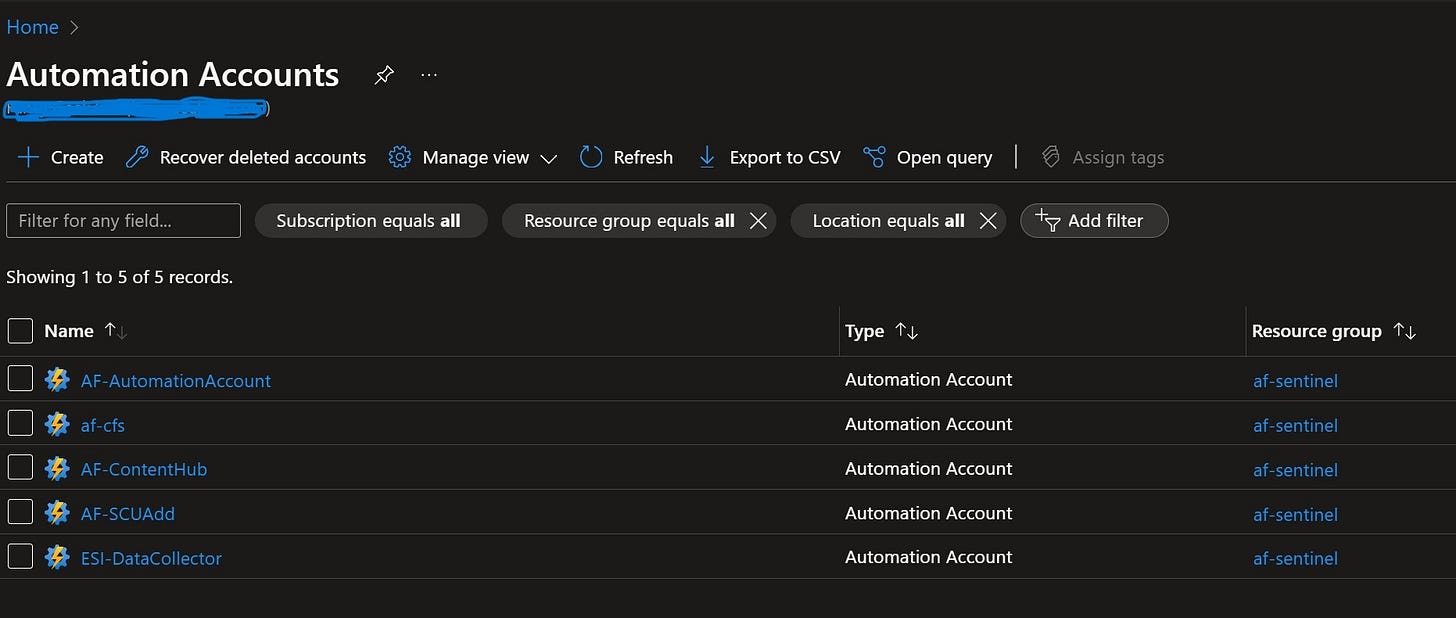Open af-sentinel resource group for AF-ContentHub

[1295, 470]
